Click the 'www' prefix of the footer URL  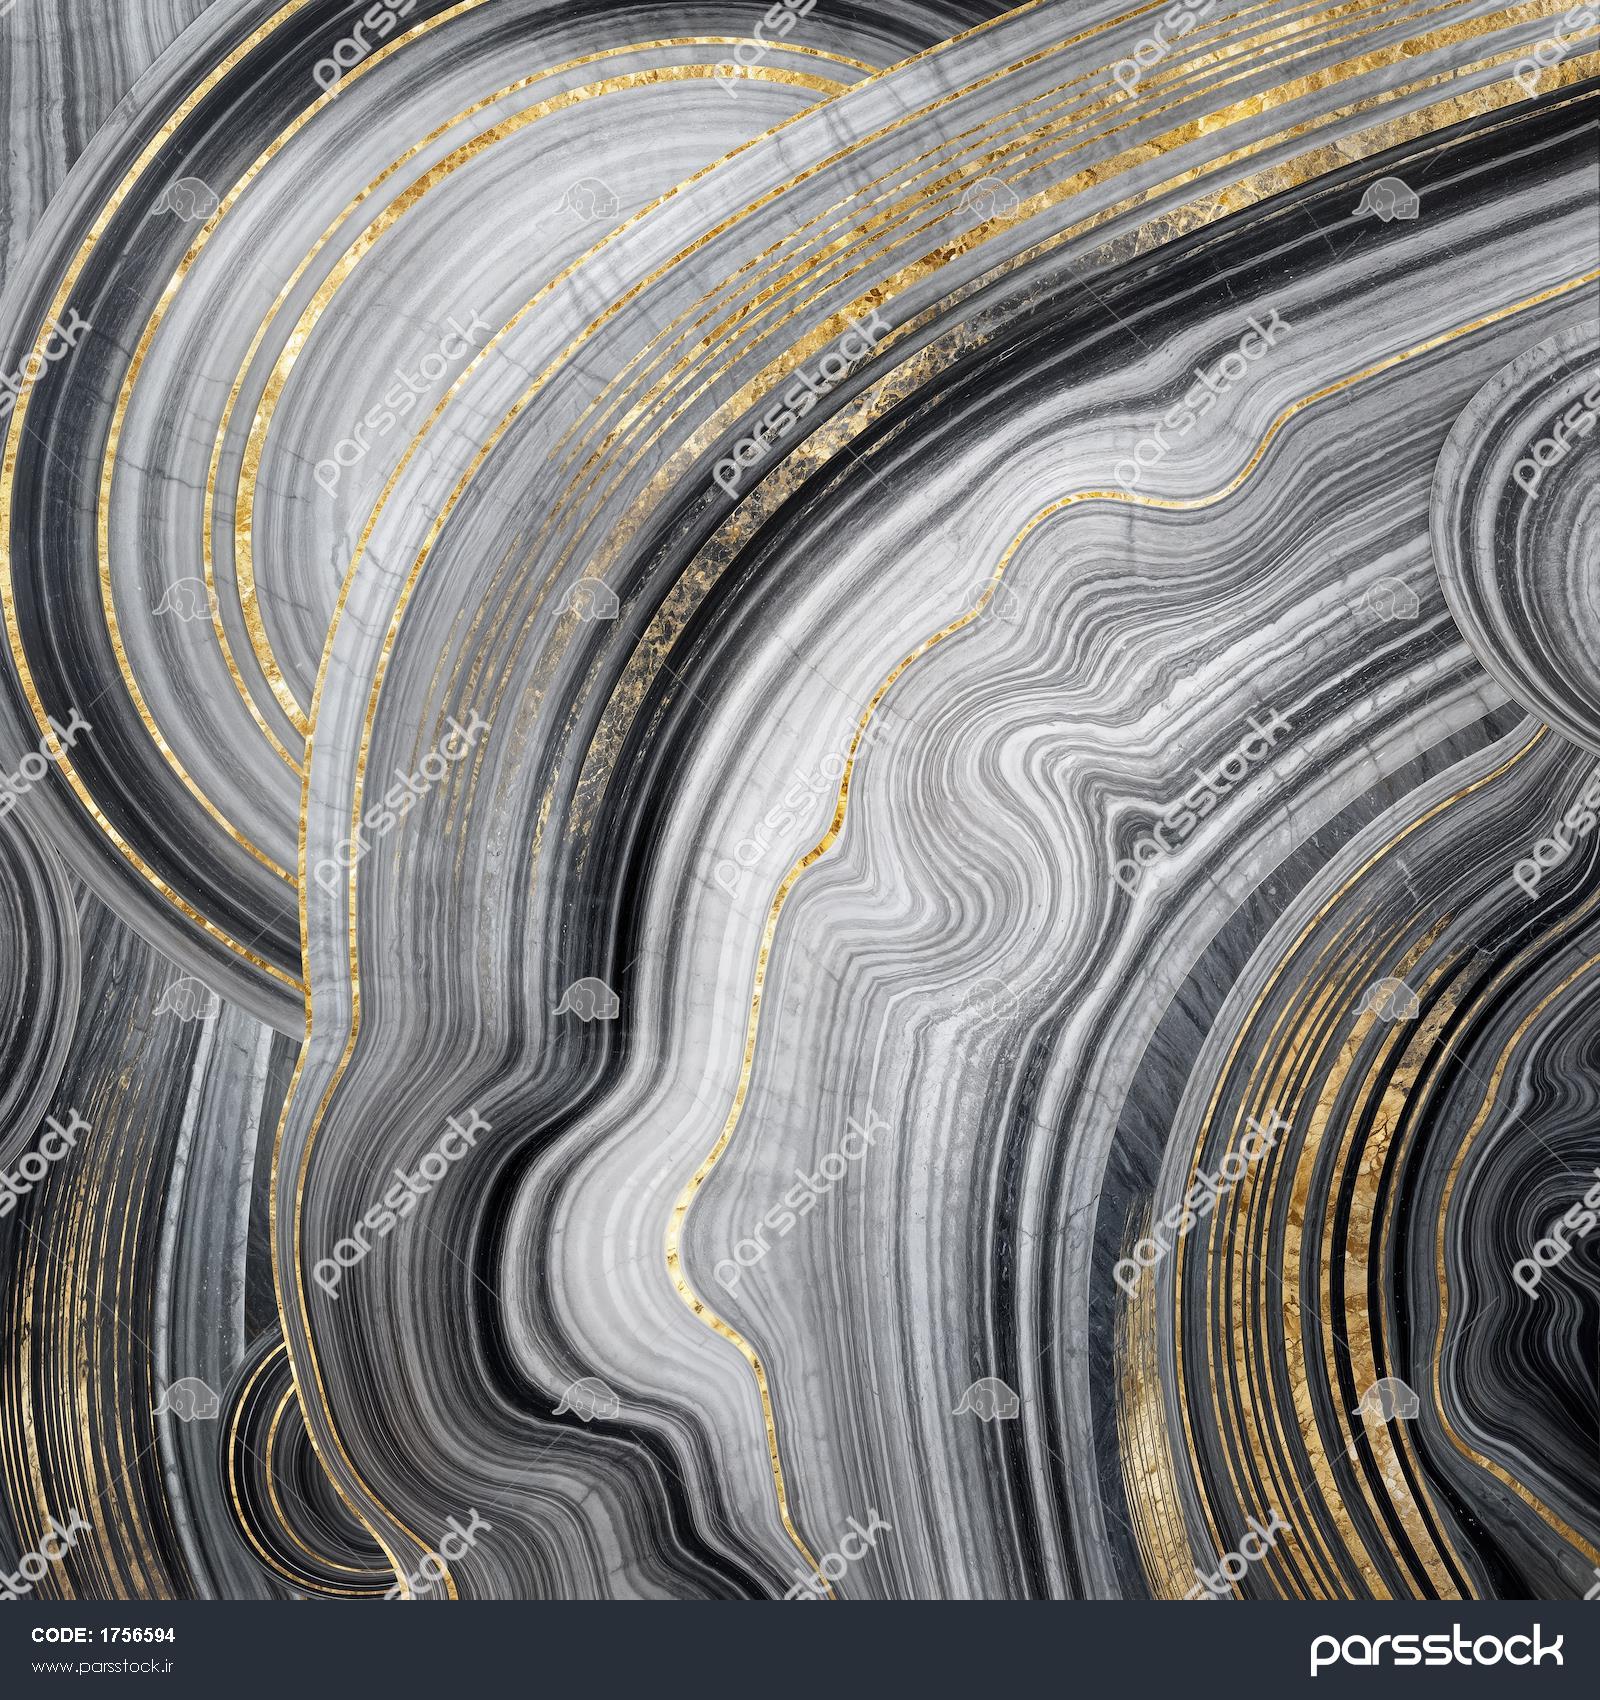[x=47, y=1667]
